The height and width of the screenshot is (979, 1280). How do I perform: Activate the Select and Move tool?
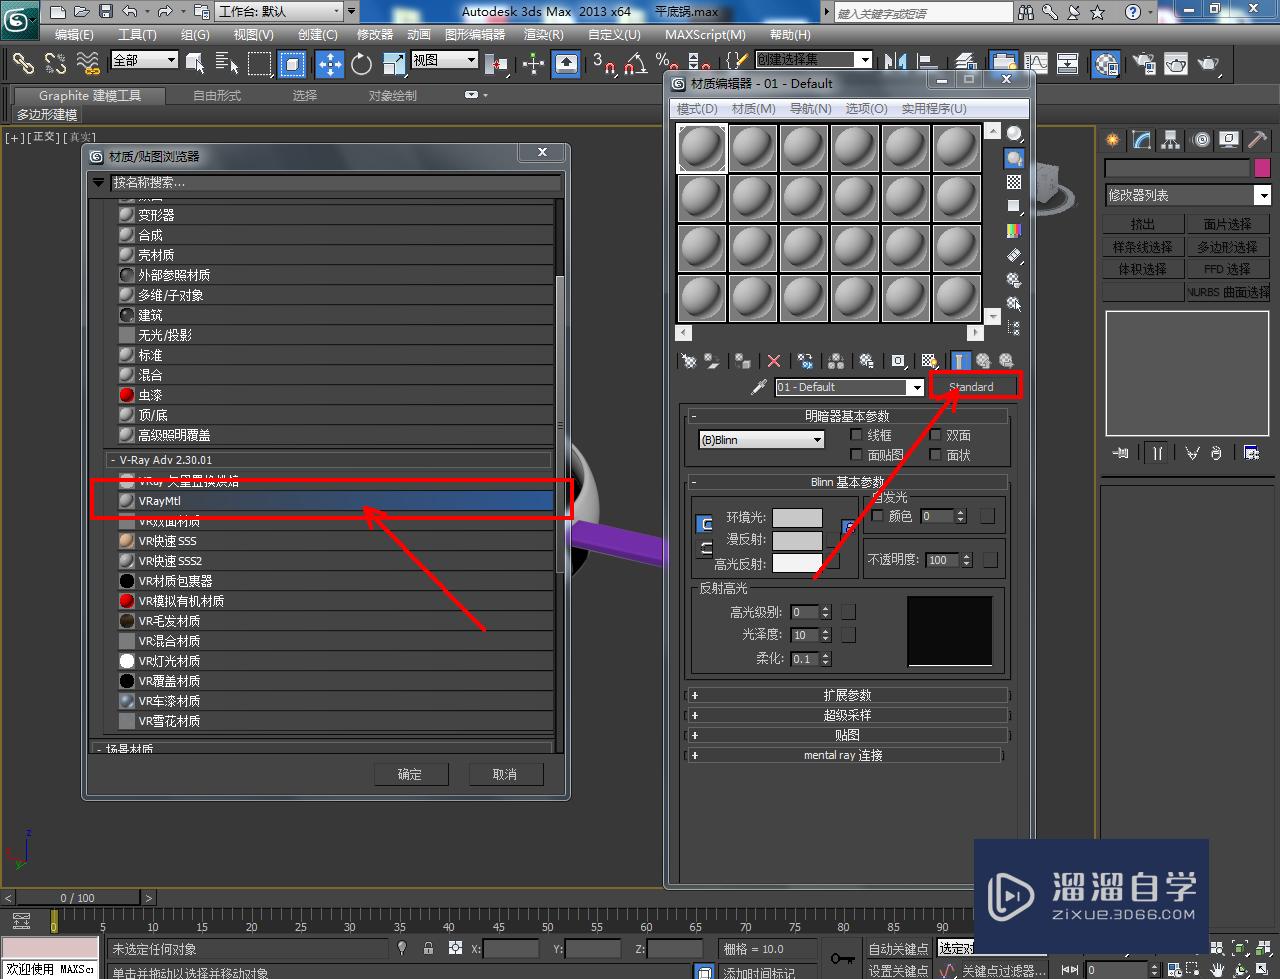pyautogui.click(x=330, y=64)
